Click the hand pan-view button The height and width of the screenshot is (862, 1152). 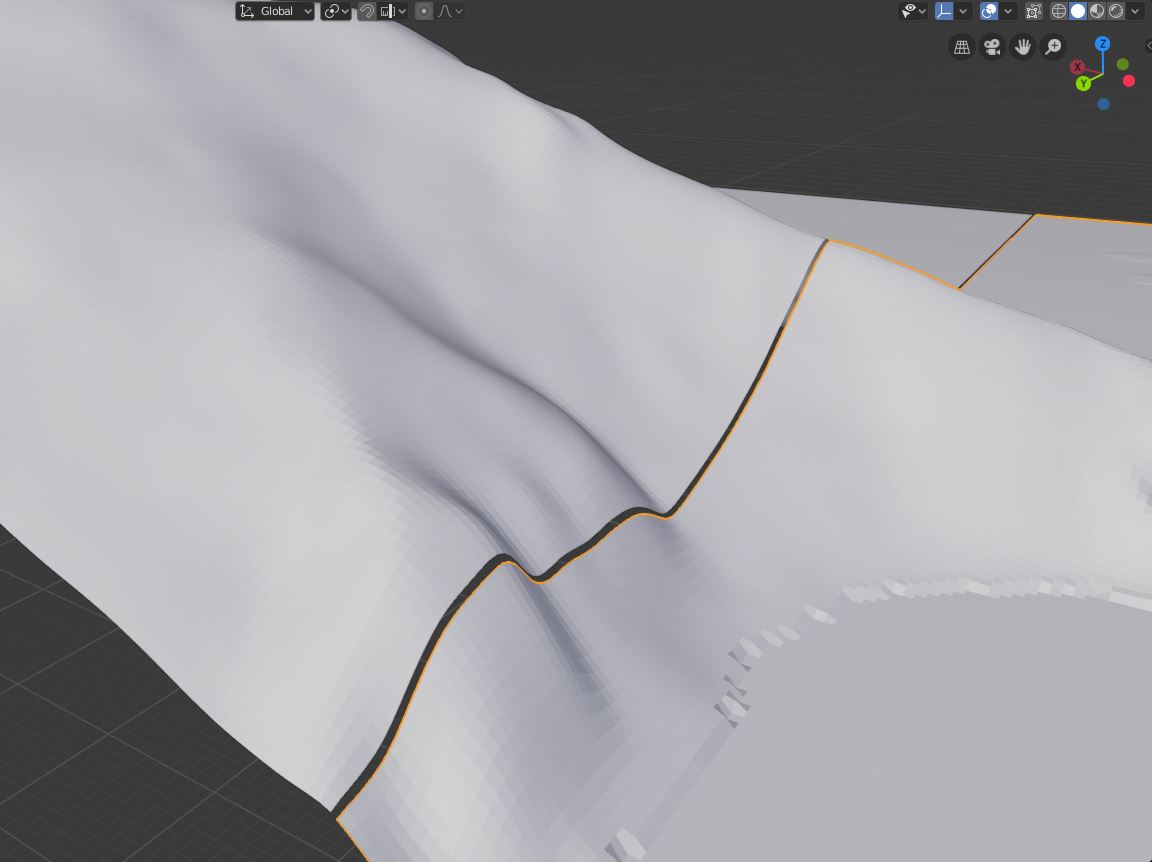1023,47
